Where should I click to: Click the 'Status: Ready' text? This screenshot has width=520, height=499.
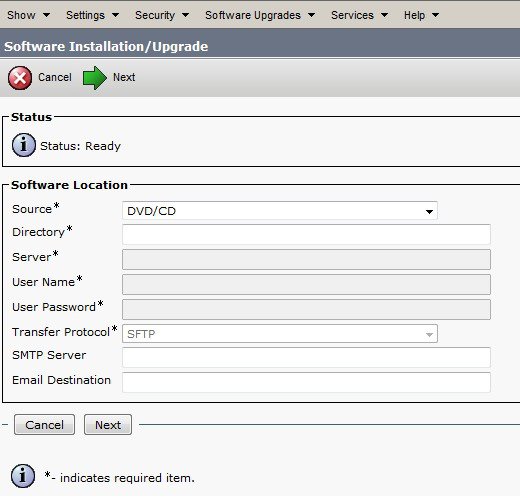click(80, 146)
